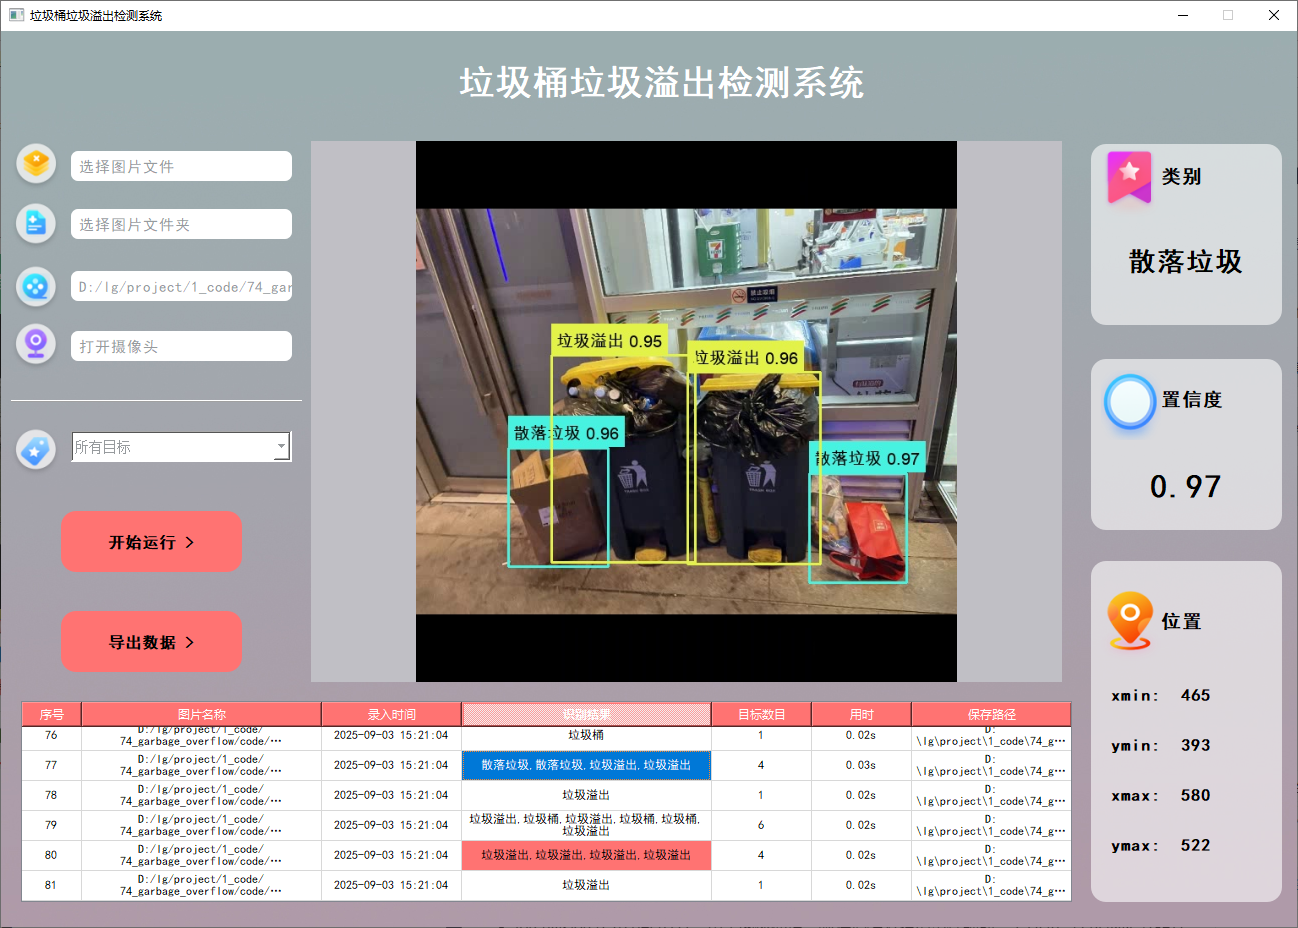1298x928 pixels.
Task: Click the app icon in title bar
Action: [x=16, y=15]
